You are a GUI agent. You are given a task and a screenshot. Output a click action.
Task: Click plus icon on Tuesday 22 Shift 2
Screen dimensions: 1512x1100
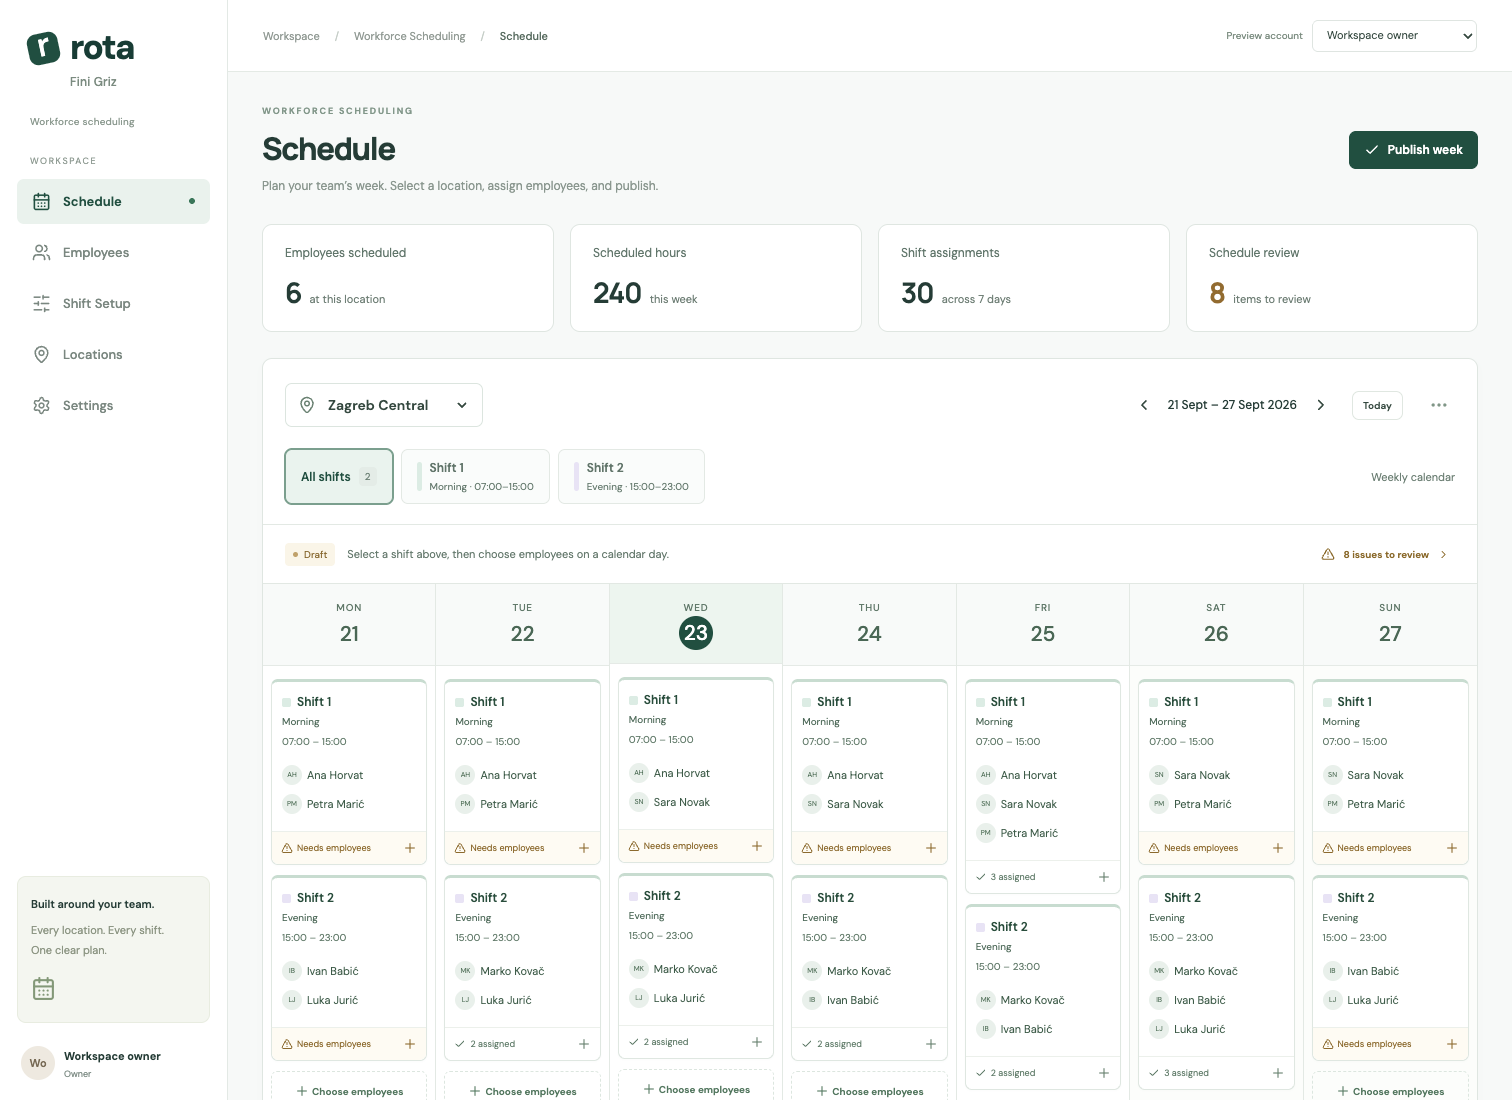click(584, 1044)
